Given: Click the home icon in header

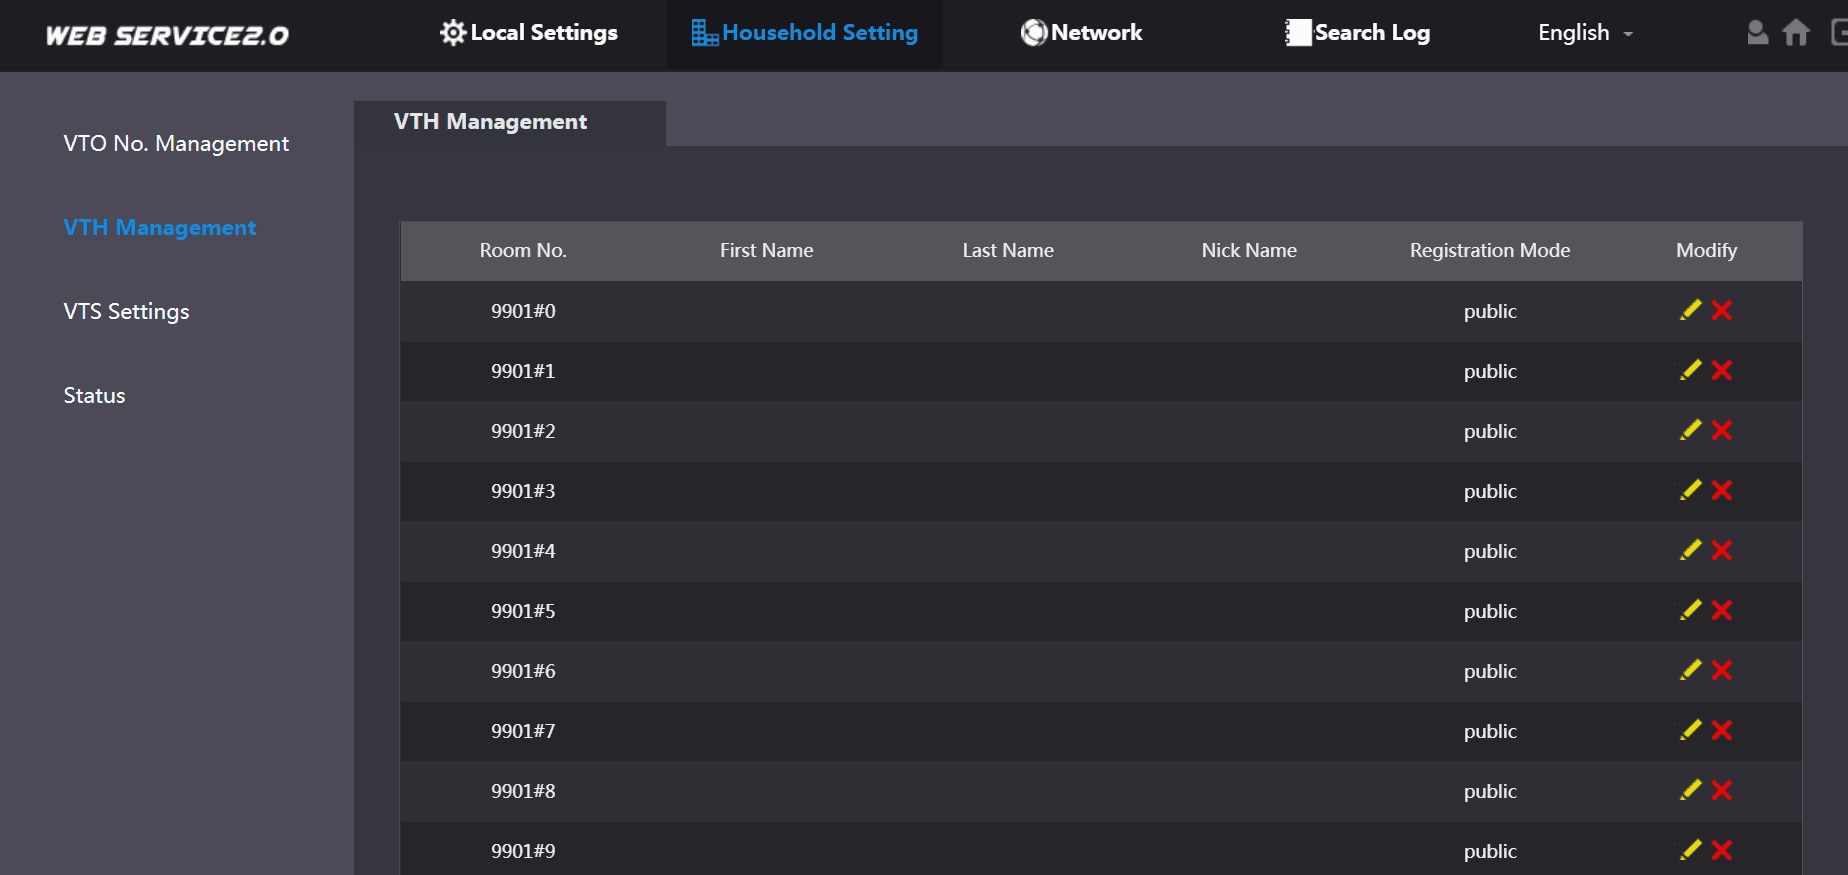Looking at the screenshot, I should (x=1796, y=33).
